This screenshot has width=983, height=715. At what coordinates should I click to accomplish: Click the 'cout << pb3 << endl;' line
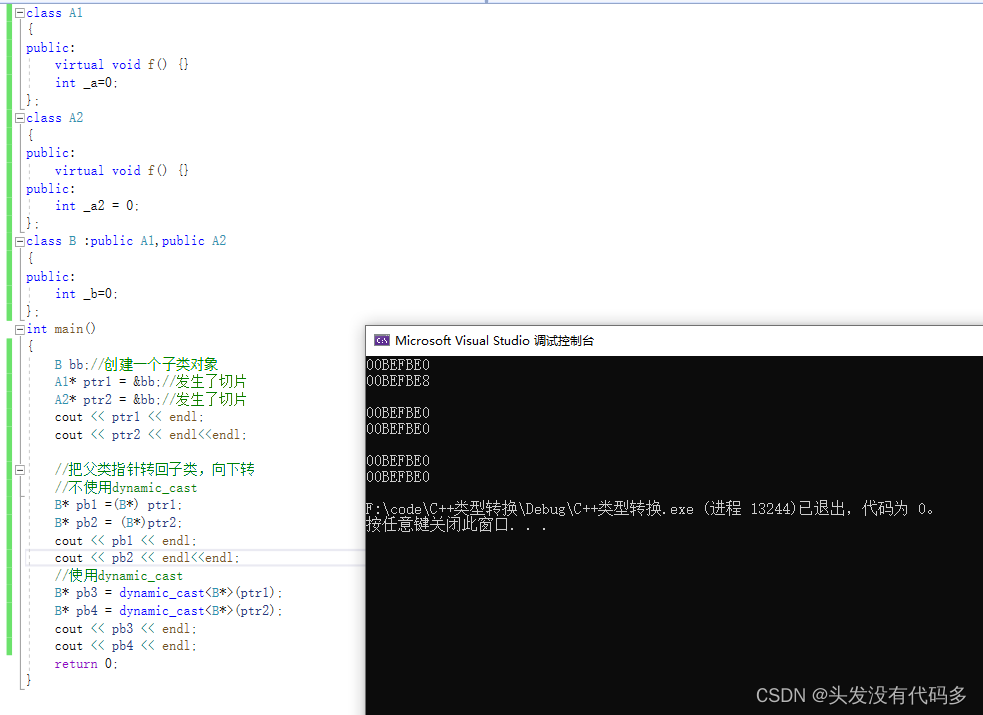point(125,628)
